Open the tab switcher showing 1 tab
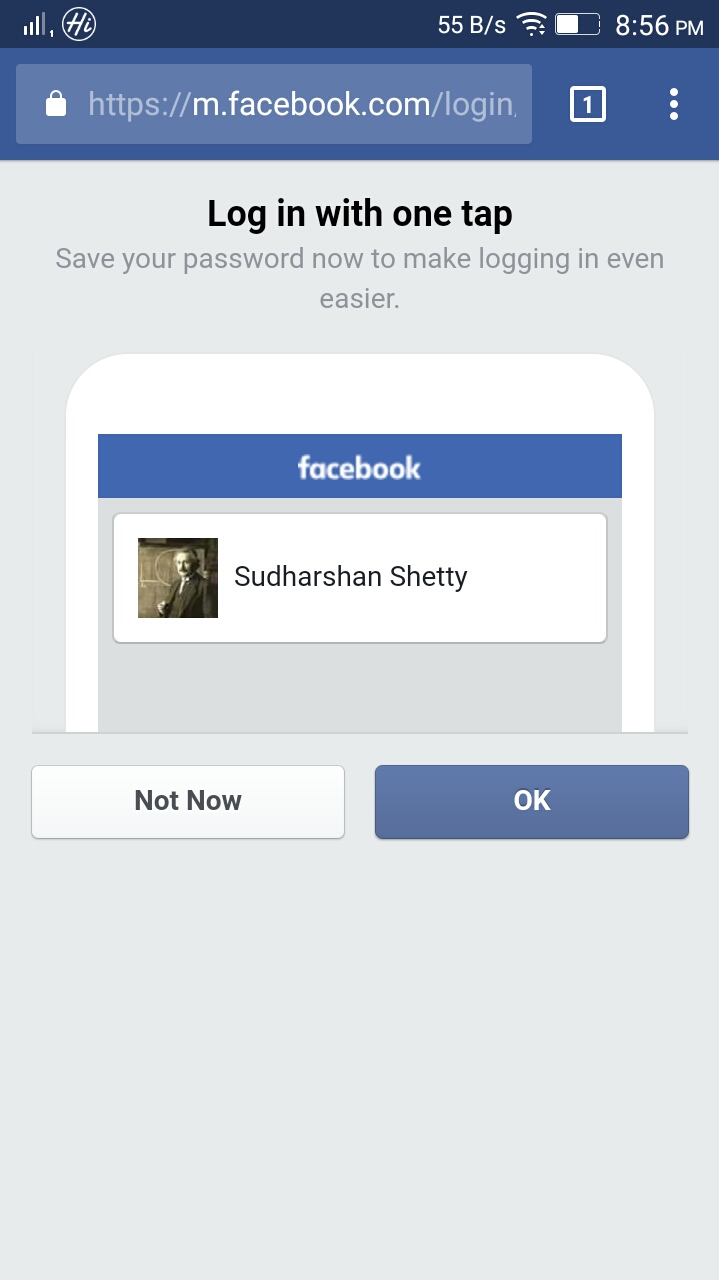The image size is (719, 1280). click(587, 104)
